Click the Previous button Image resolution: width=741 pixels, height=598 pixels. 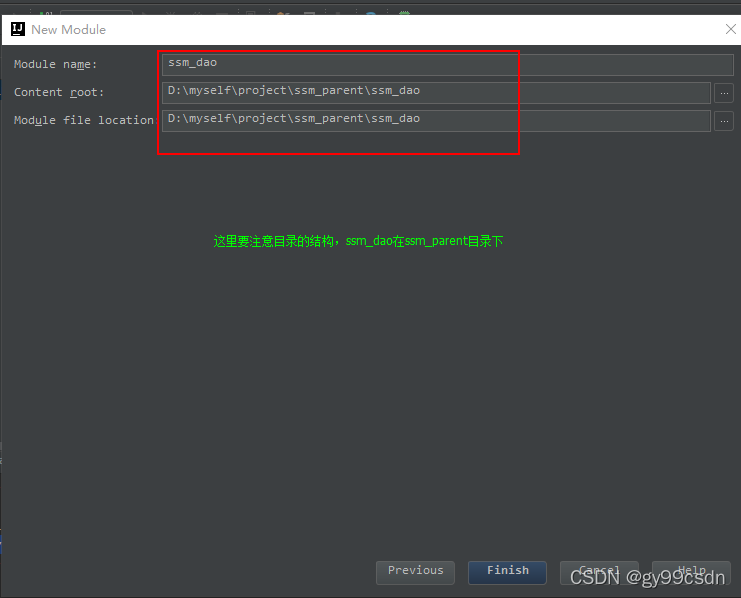415,572
